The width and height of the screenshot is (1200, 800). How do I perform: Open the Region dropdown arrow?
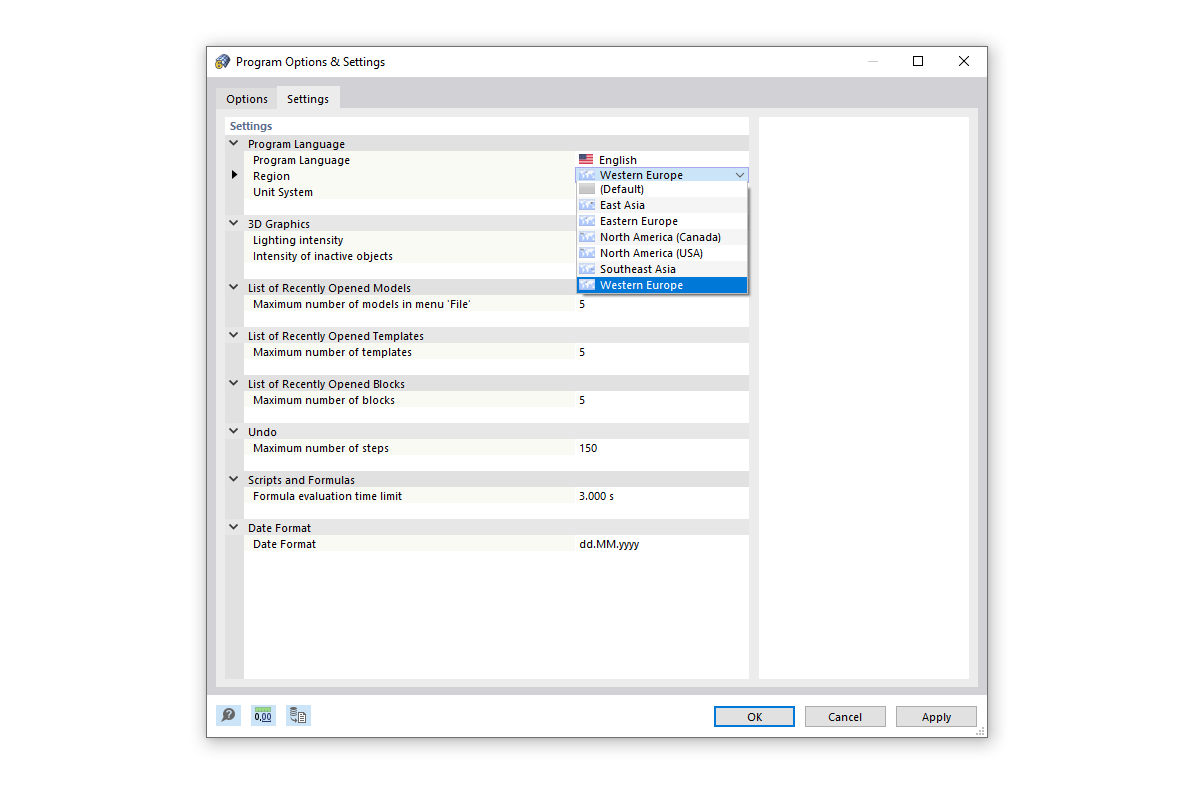(739, 174)
